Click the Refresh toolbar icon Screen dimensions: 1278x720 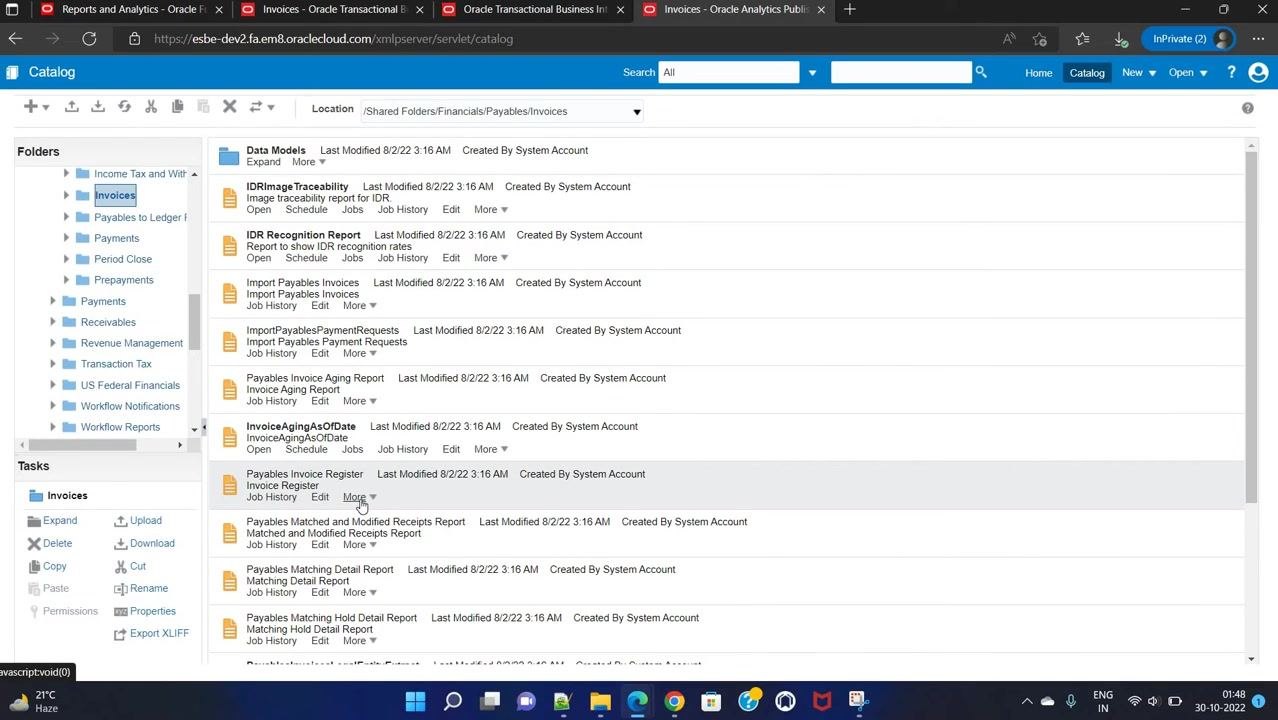[124, 106]
